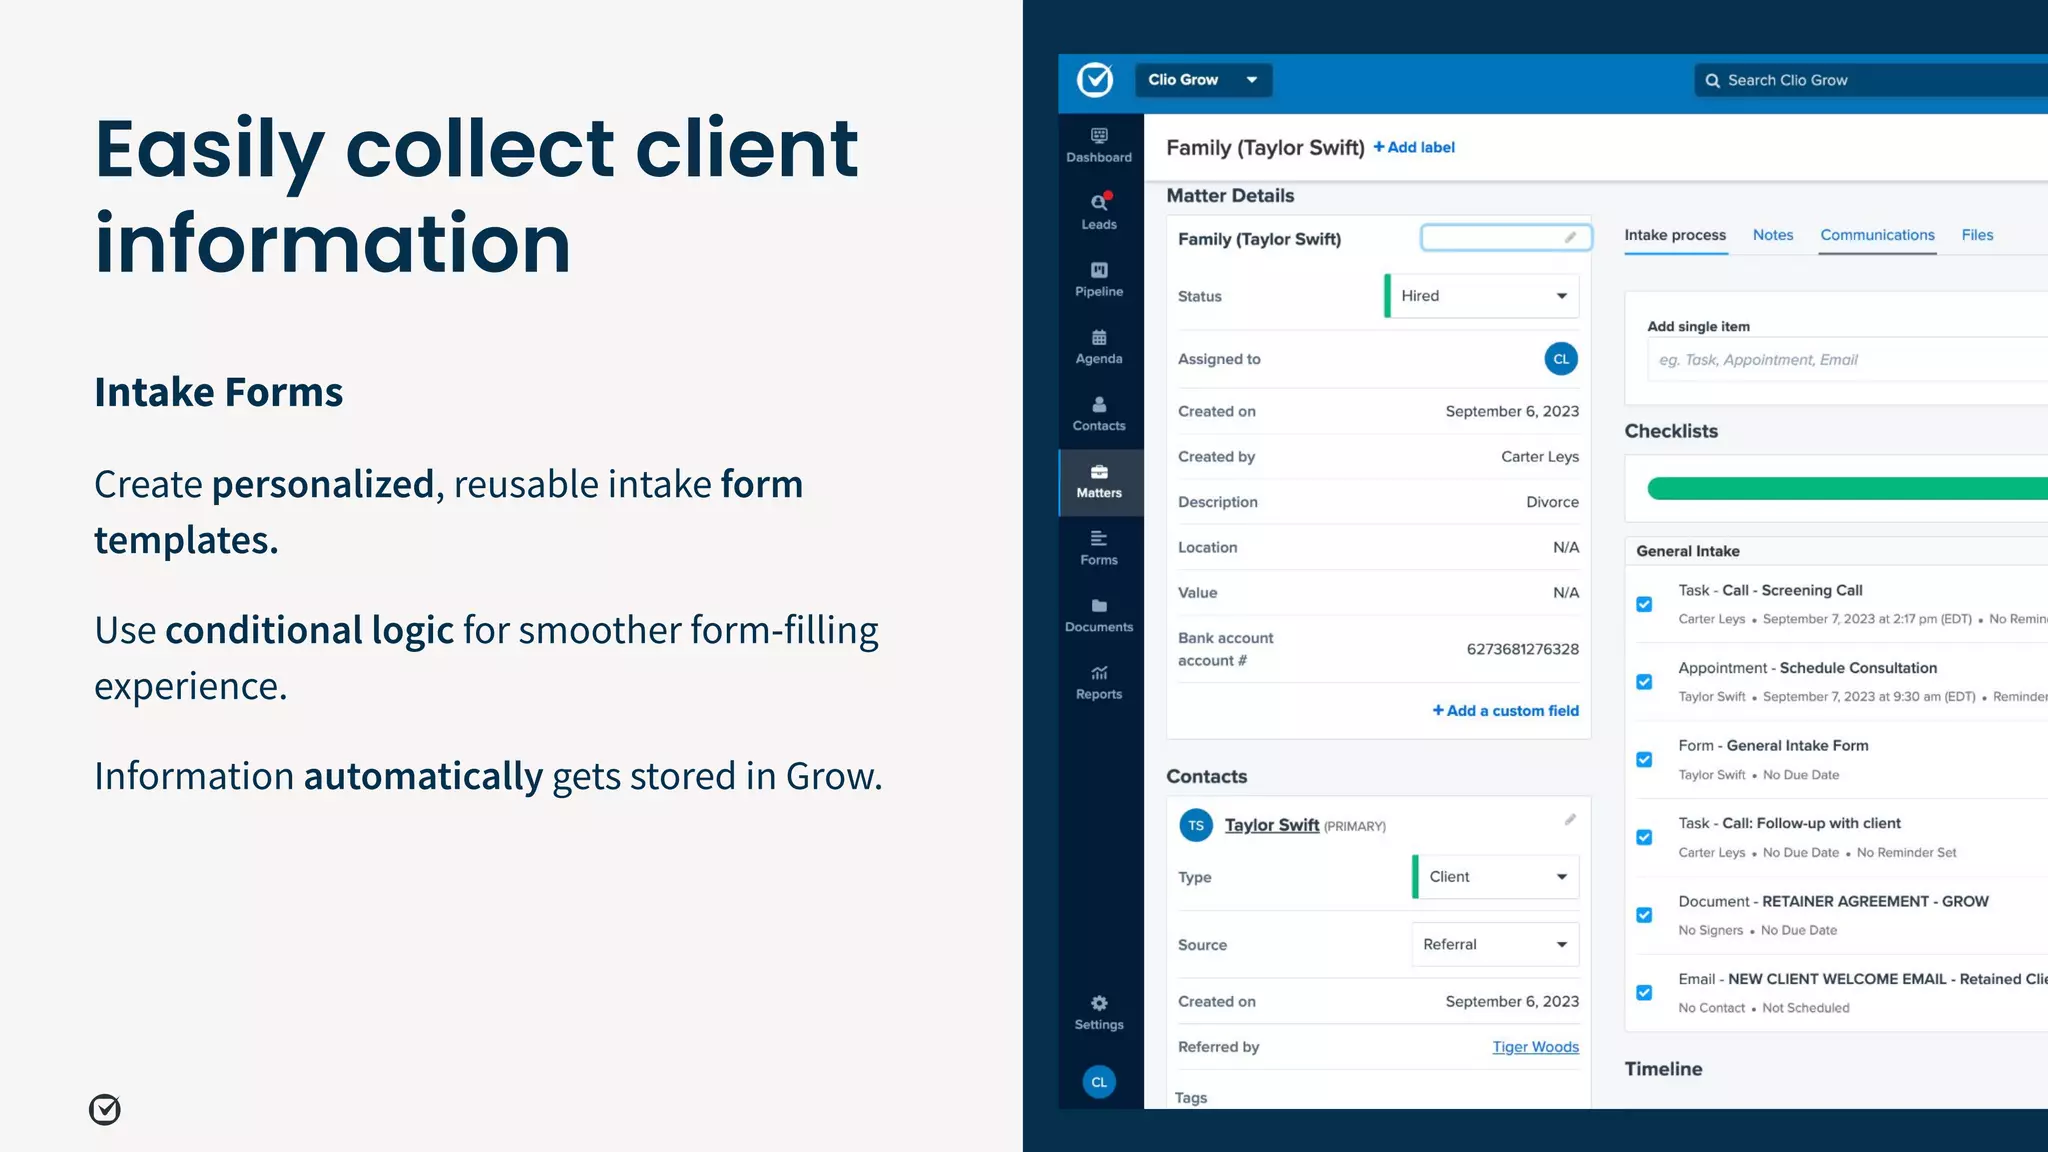Click the Timeline section heading
This screenshot has height=1152, width=2048.
coord(1663,1069)
